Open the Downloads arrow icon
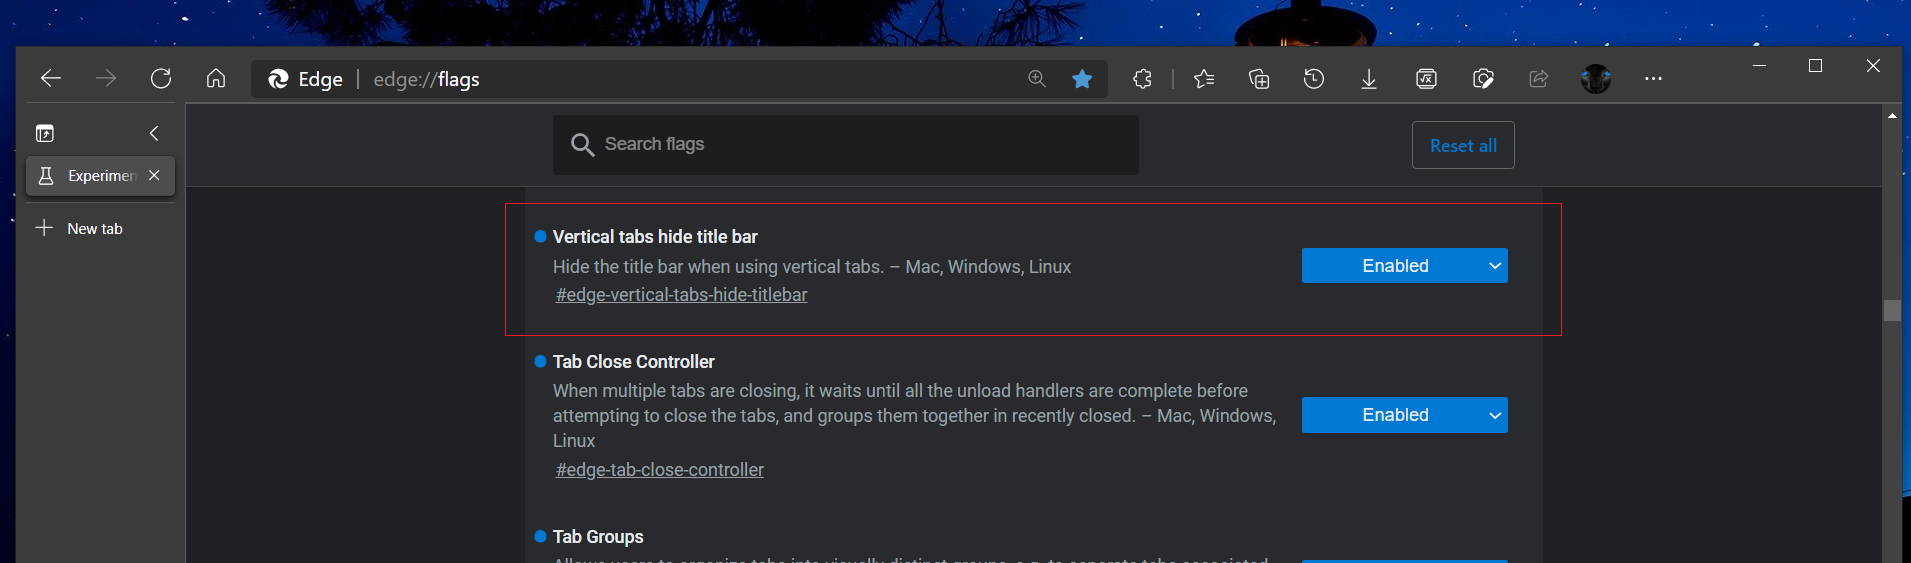The width and height of the screenshot is (1911, 563). 1369,79
